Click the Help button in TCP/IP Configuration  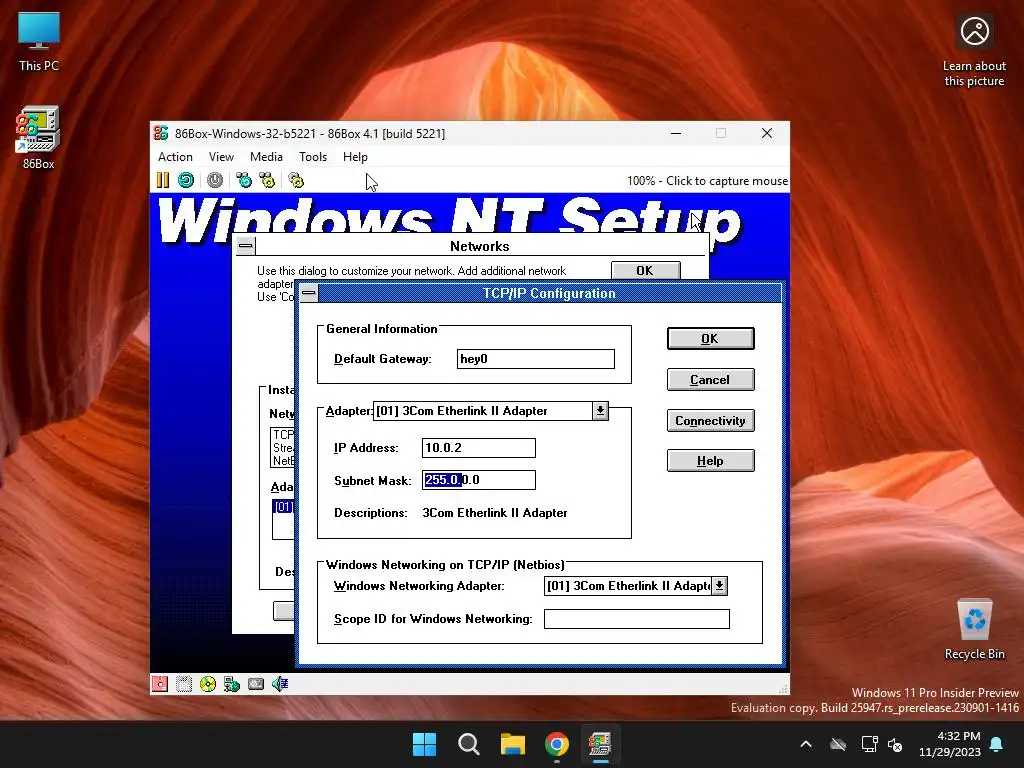tap(711, 460)
